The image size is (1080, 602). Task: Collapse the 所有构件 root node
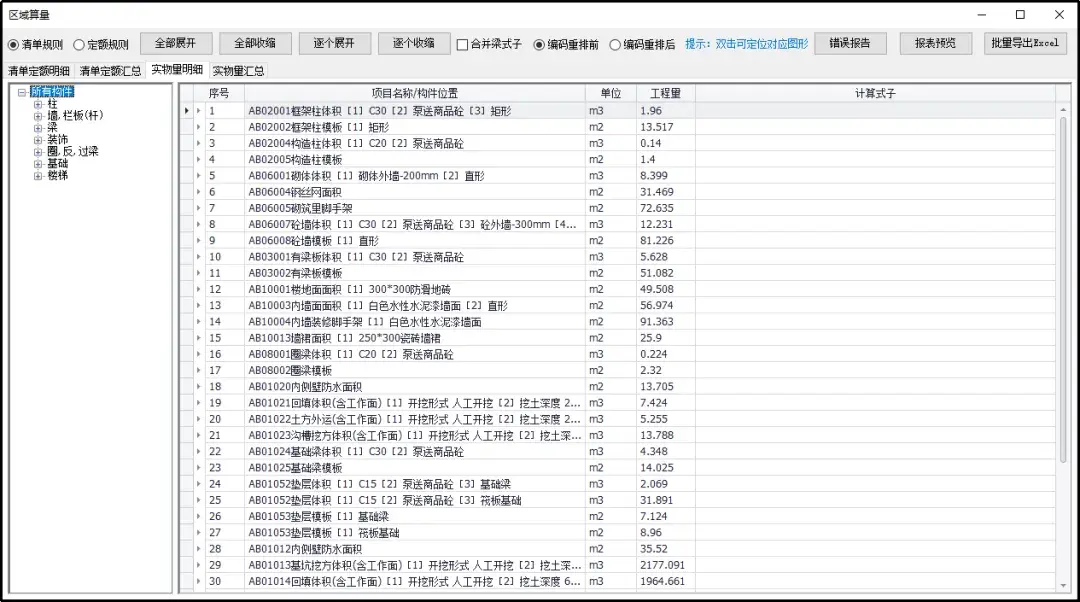[22, 92]
